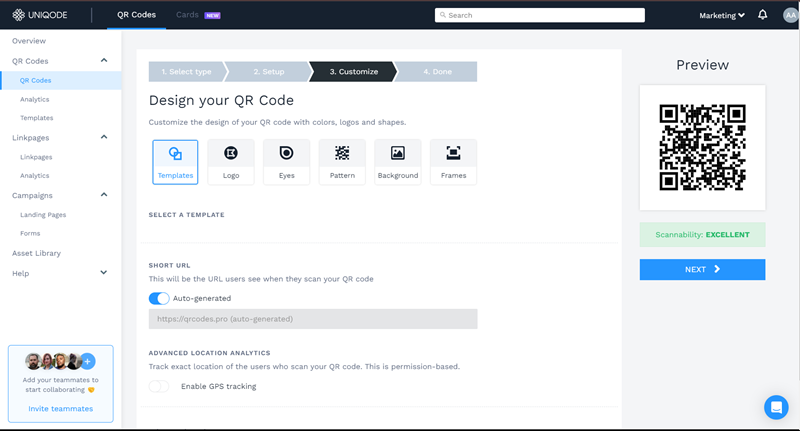
Task: Click the Search input field
Action: 540,15
